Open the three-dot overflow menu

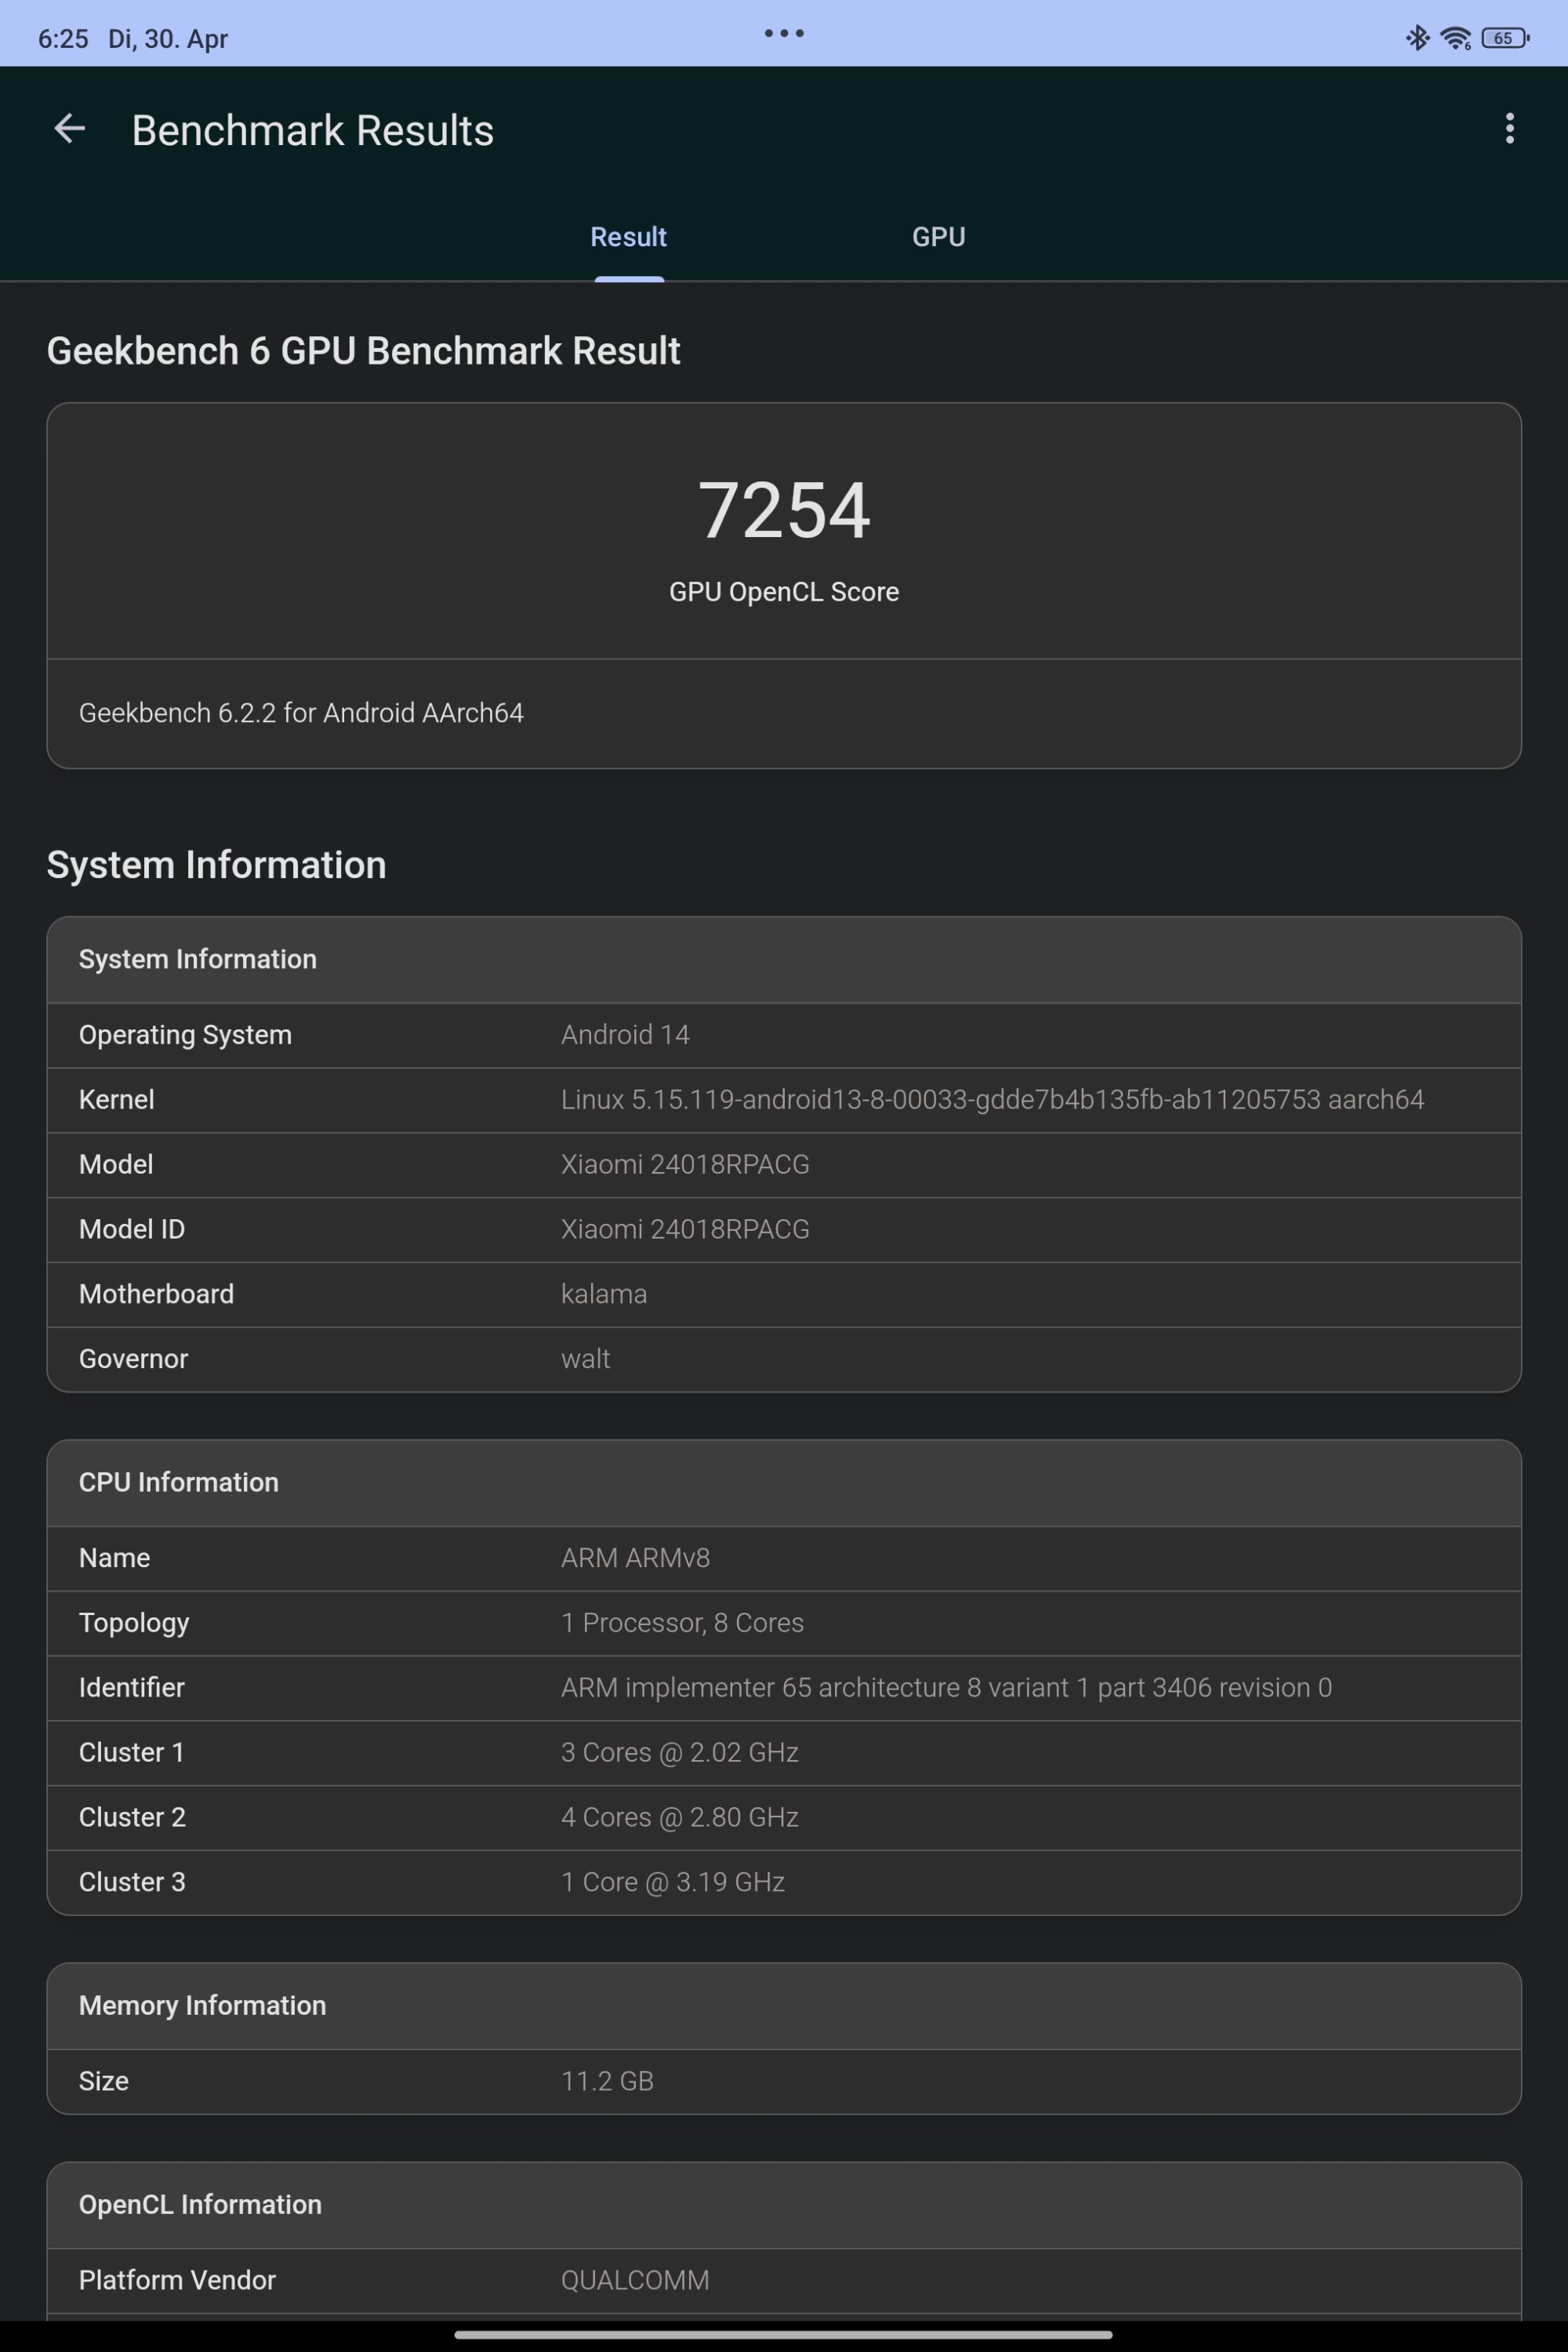(x=1509, y=129)
